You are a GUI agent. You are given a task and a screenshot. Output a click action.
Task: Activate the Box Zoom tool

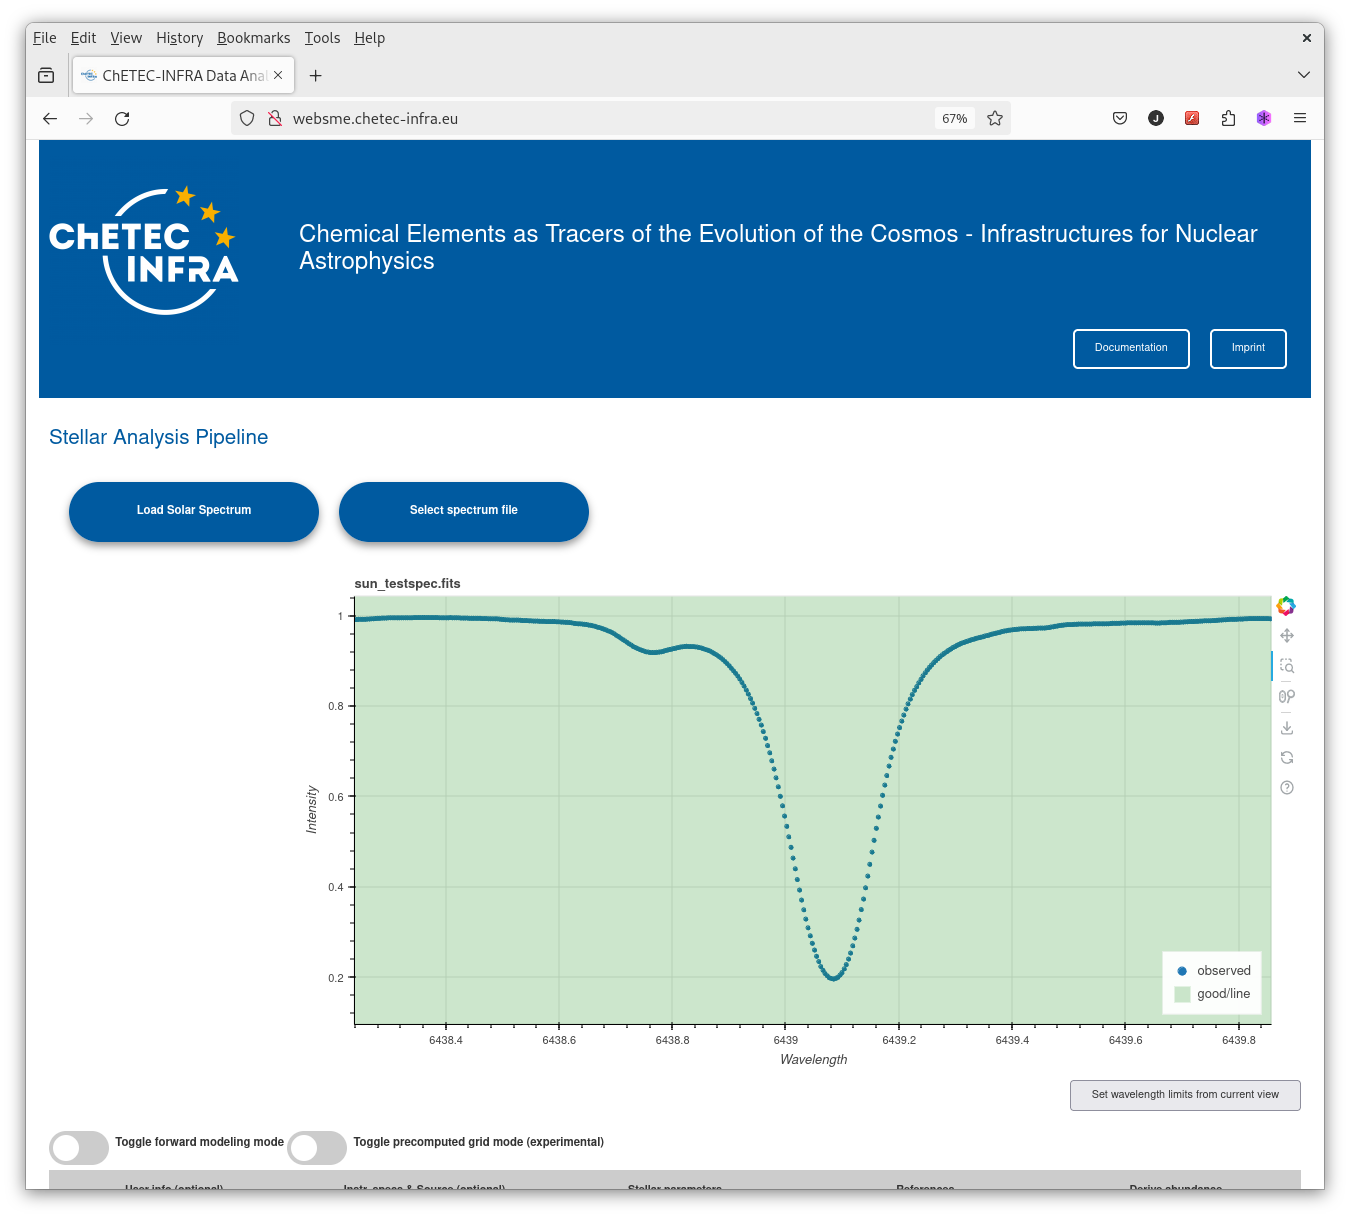1287,666
